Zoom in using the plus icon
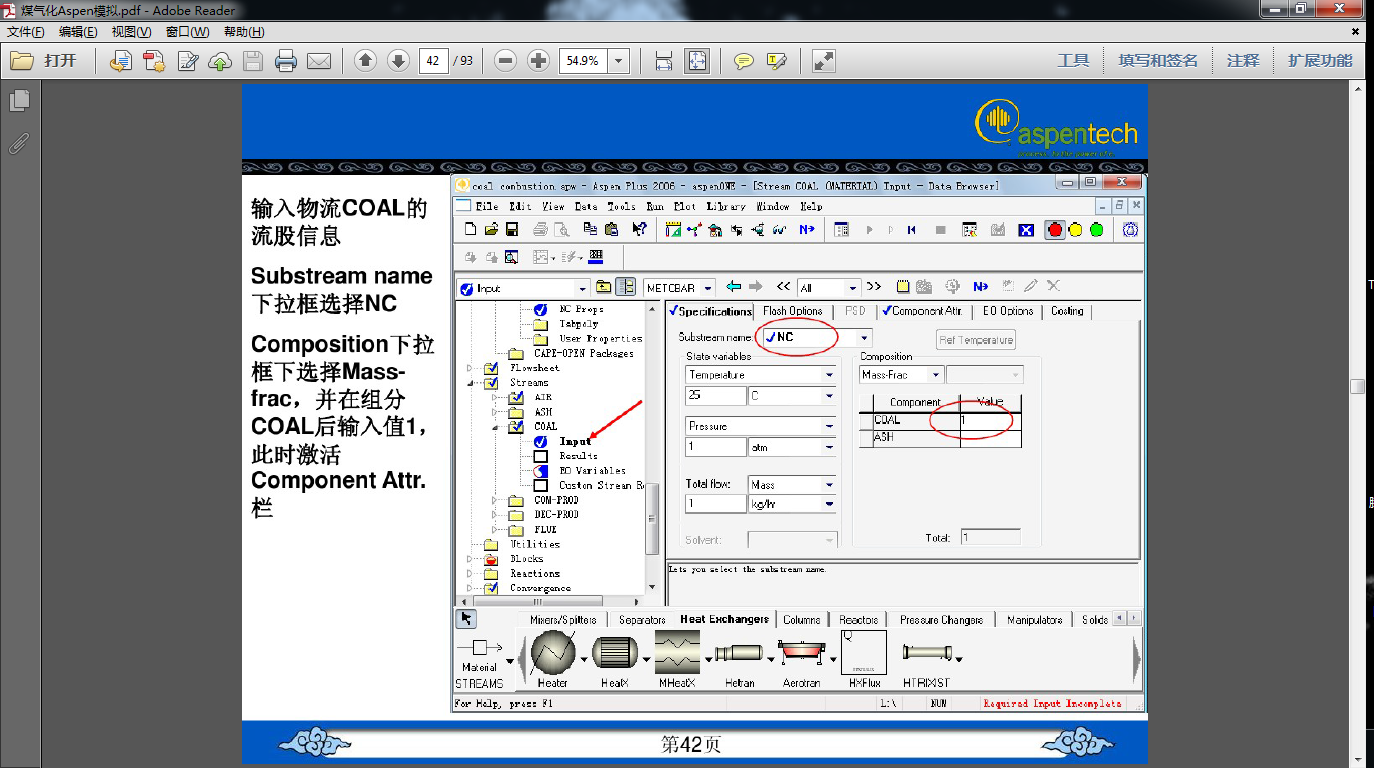Screen dimensions: 1374x768 538,61
